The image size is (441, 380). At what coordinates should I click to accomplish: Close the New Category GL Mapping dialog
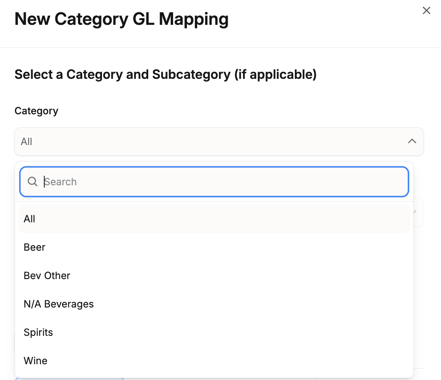(426, 11)
